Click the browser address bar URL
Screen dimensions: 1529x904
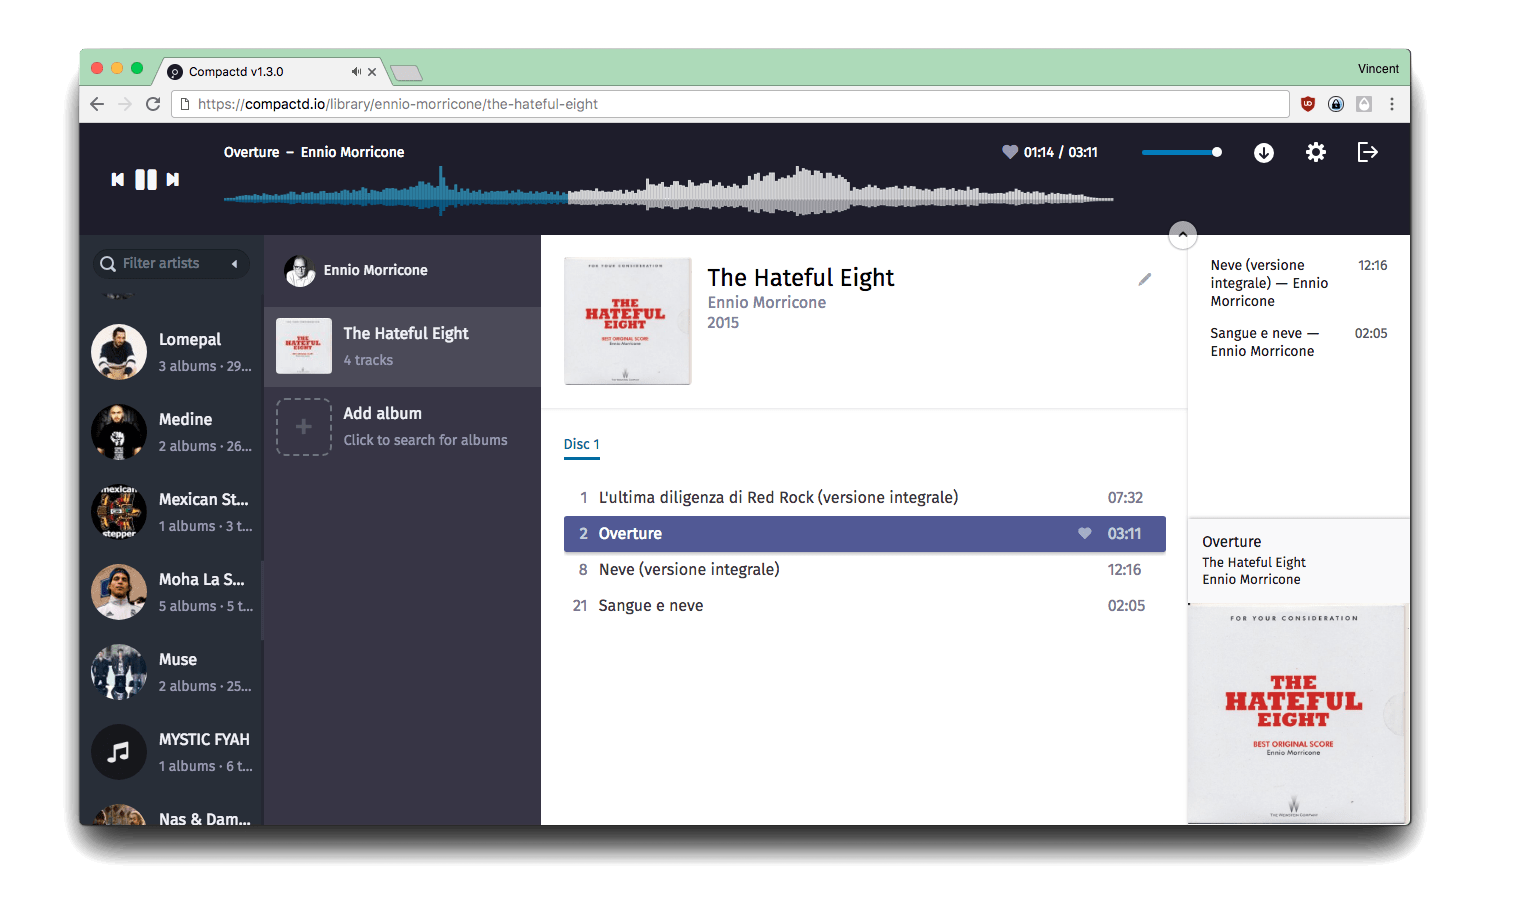[730, 104]
